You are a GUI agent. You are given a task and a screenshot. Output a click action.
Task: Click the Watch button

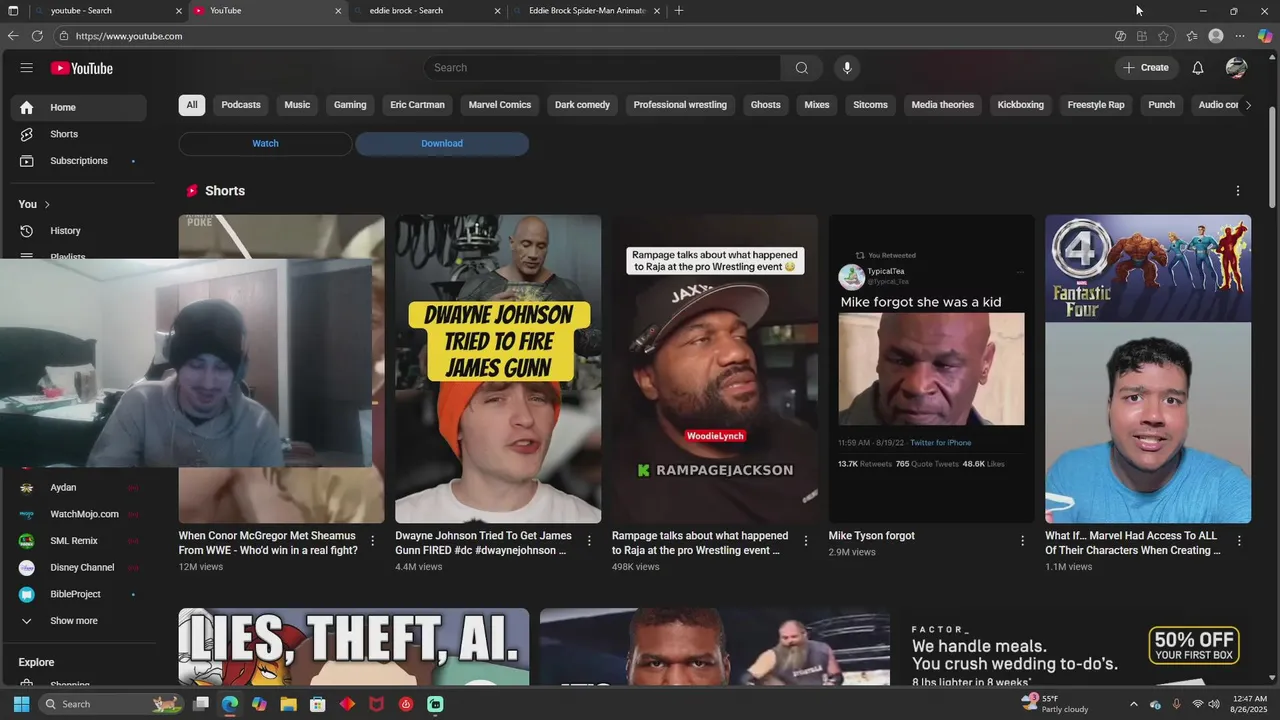coord(265,143)
